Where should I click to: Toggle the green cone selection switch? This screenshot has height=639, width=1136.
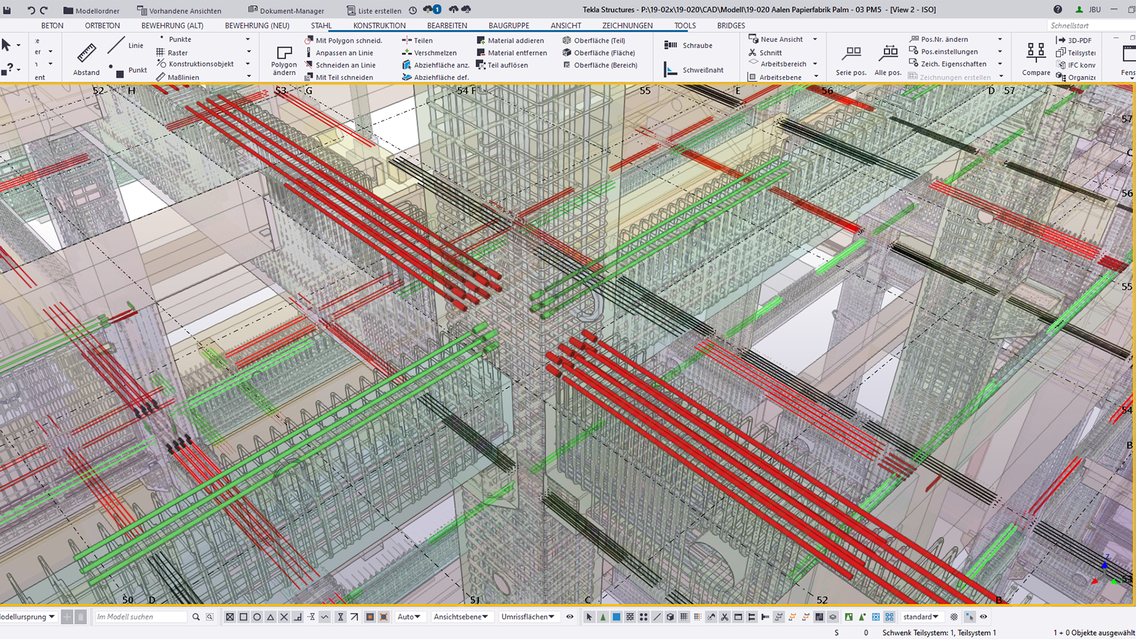(603, 617)
